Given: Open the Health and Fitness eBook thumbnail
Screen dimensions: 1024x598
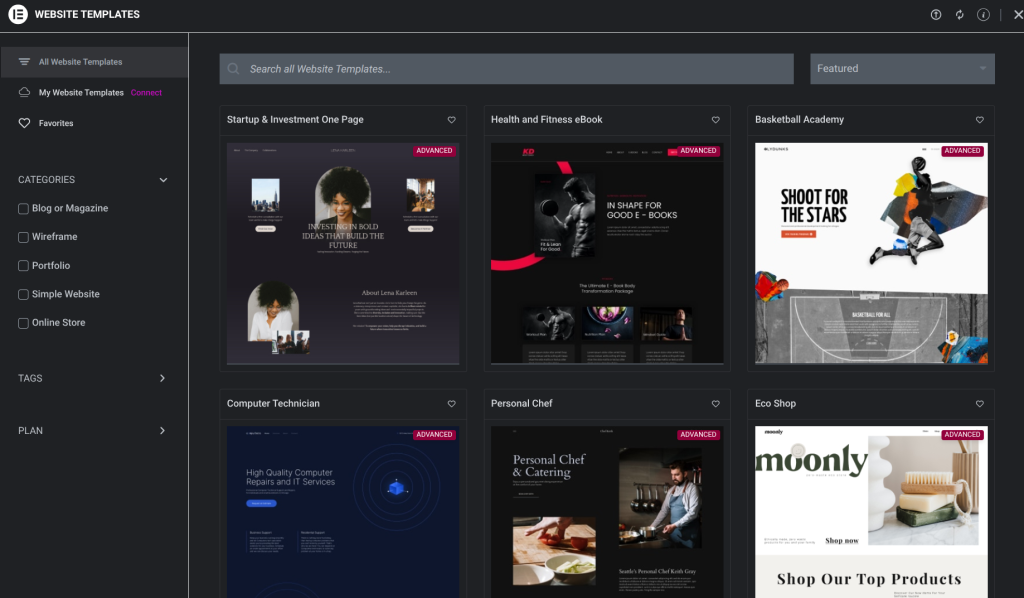Looking at the screenshot, I should coord(607,253).
